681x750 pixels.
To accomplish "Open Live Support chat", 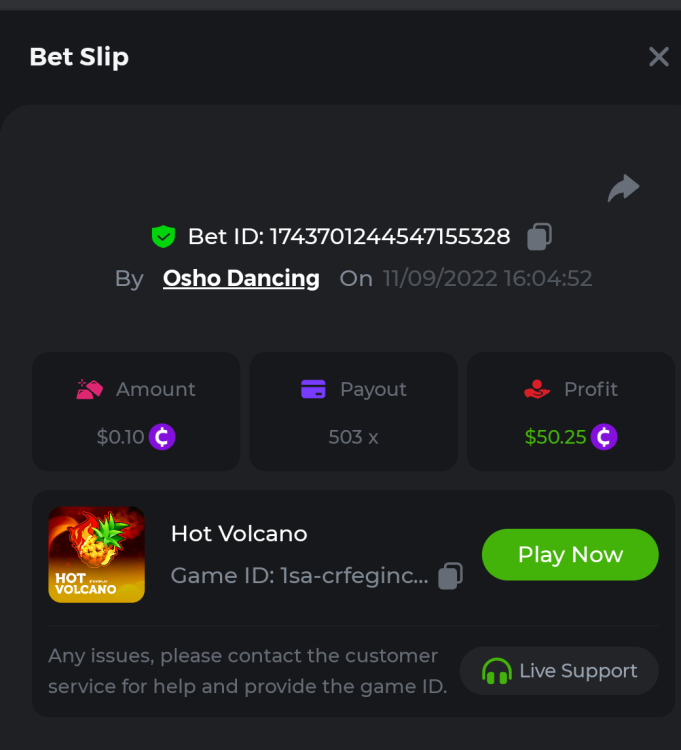I will 559,671.
